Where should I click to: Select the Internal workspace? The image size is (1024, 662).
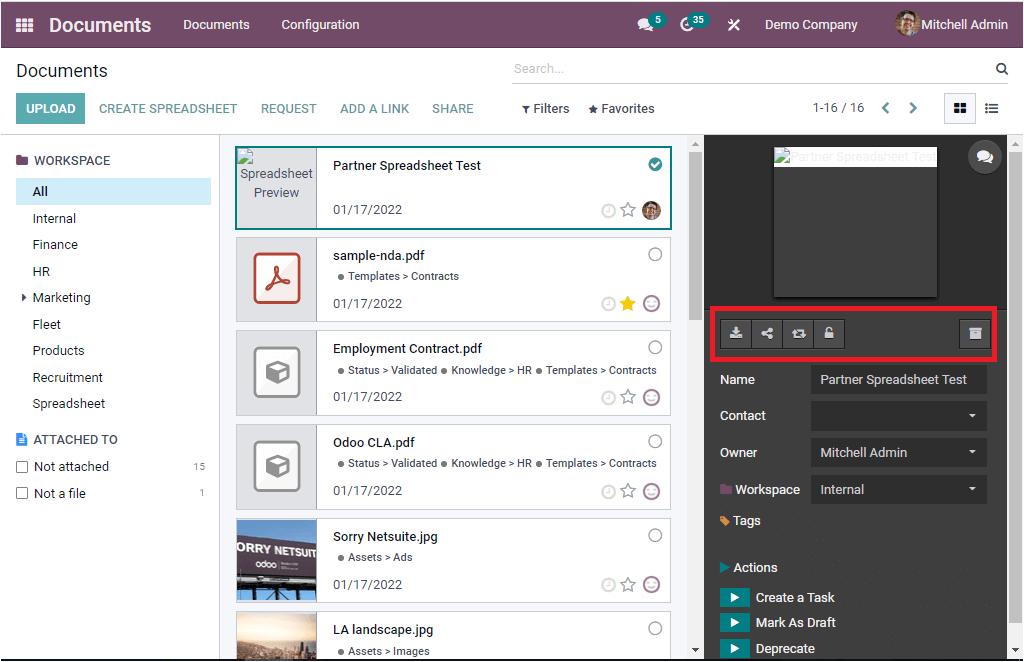(54, 219)
